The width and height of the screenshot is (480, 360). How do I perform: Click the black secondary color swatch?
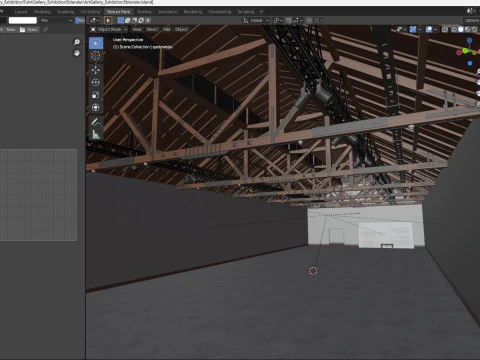[3, 21]
